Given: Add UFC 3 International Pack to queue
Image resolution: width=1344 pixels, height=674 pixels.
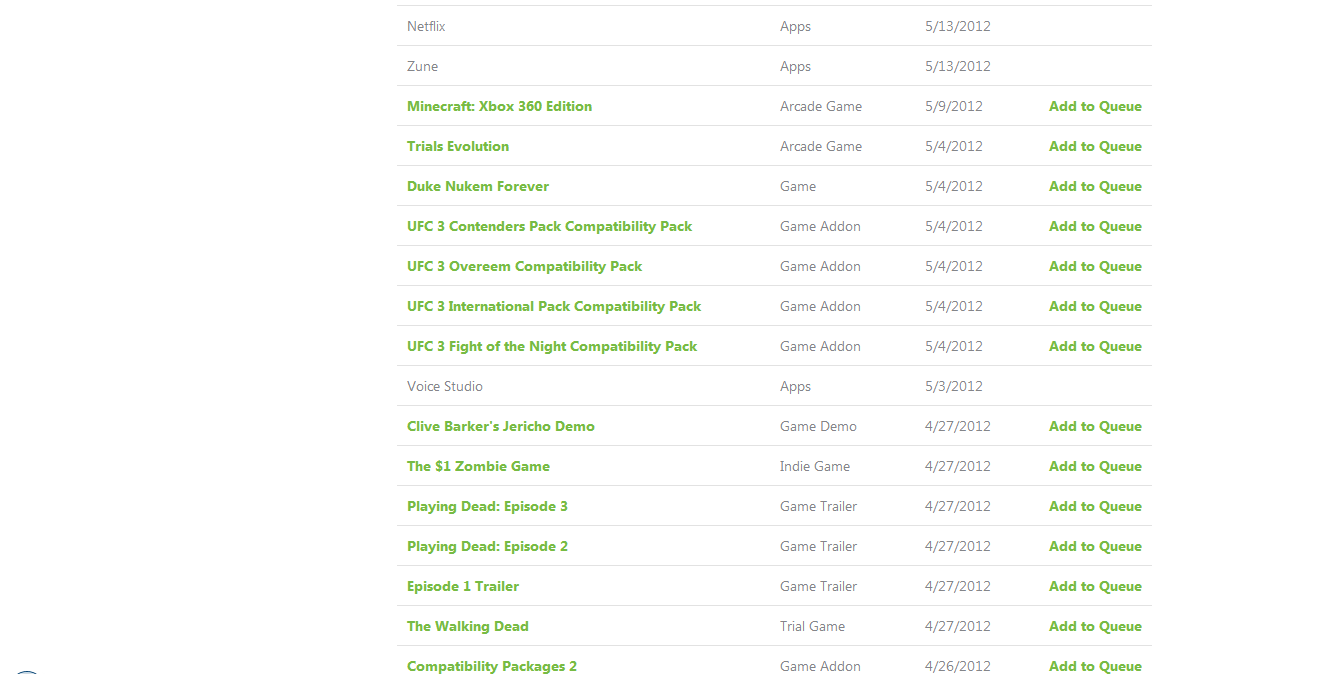Looking at the screenshot, I should [1095, 306].
